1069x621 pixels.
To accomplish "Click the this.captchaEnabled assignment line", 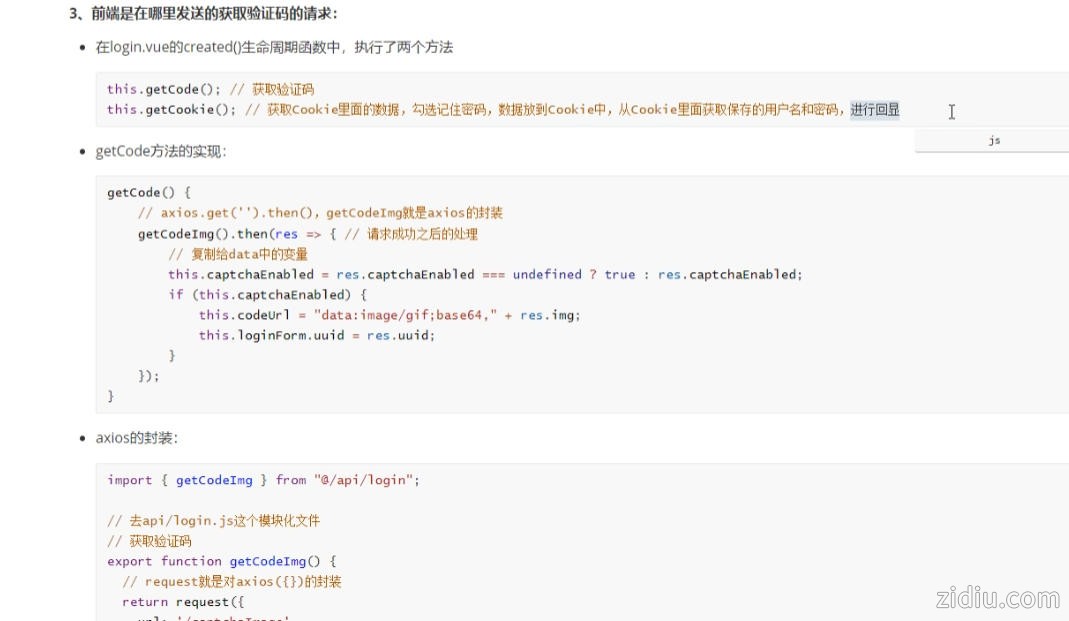I will click(x=485, y=274).
